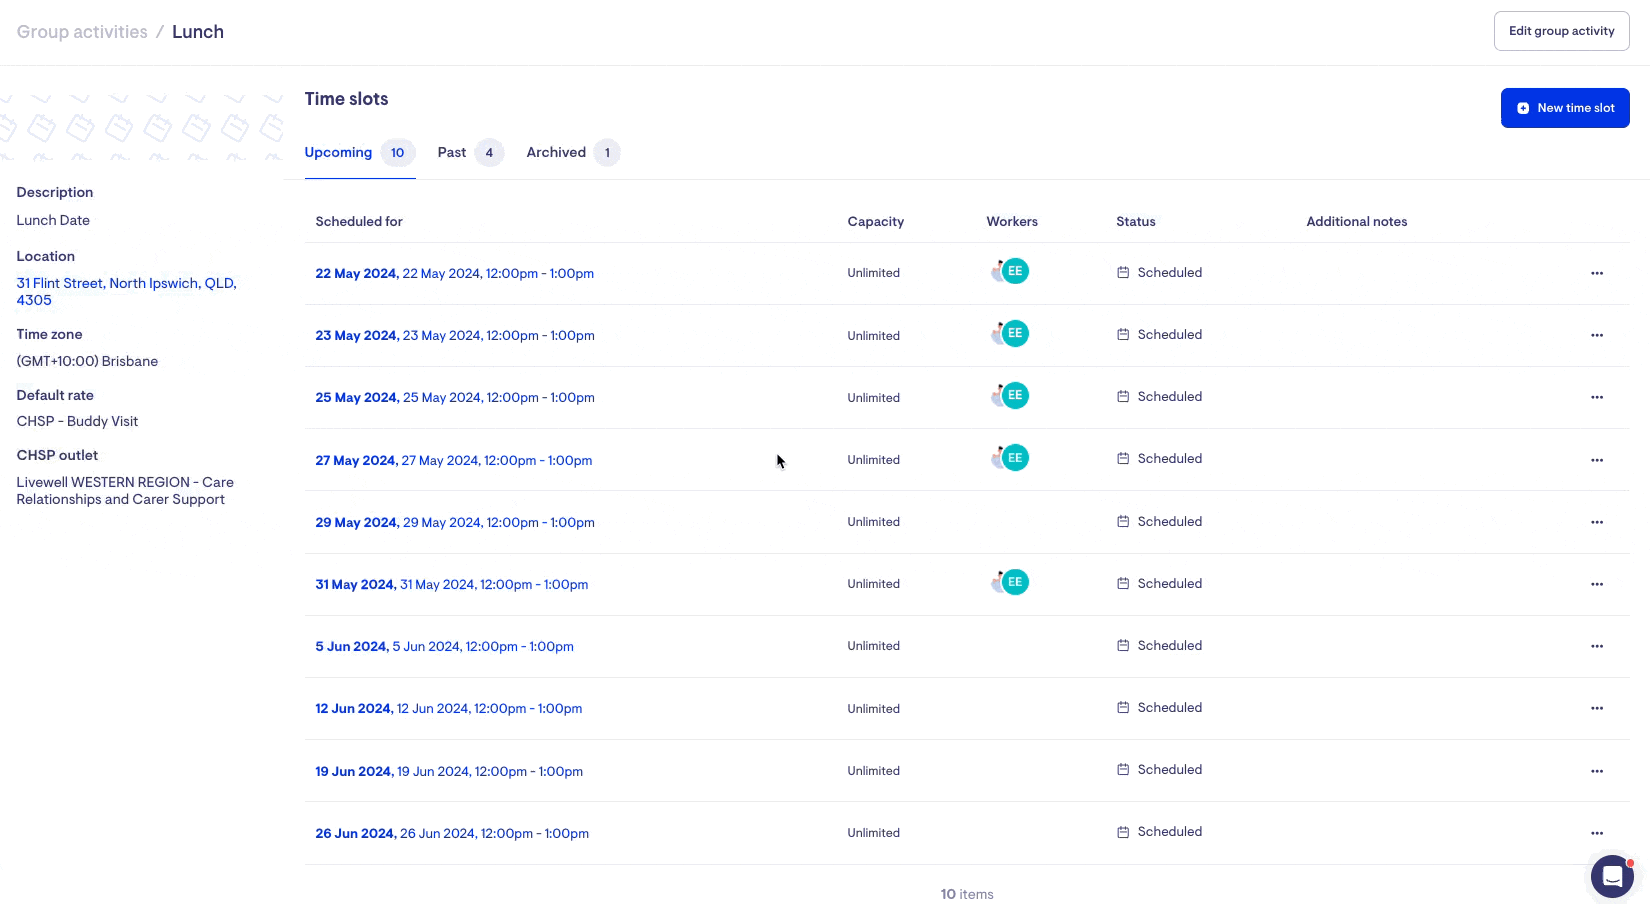
Task: Click the EE worker avatar for 25 May
Action: coord(1014,396)
